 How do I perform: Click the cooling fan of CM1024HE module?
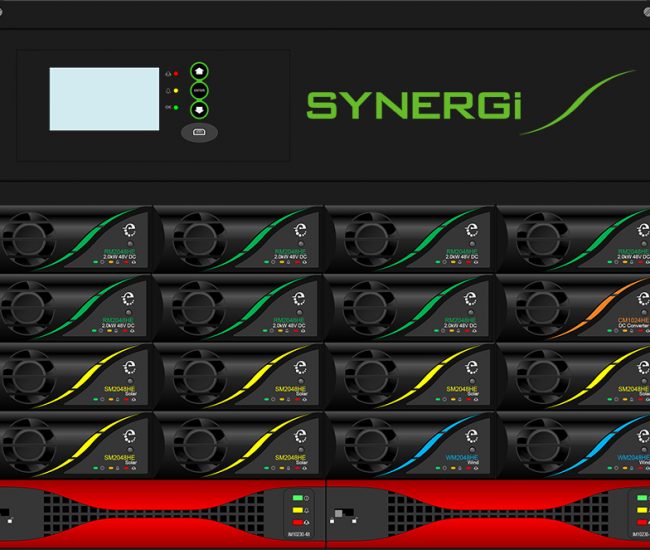543,308
